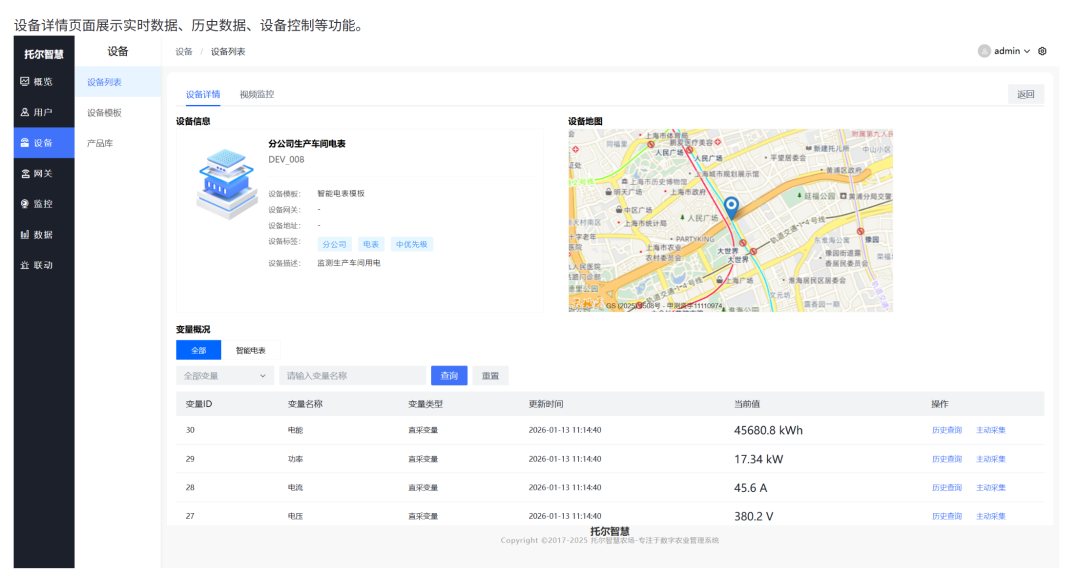
Task: Click the 17.34 kW current value
Action: [x=758, y=459]
